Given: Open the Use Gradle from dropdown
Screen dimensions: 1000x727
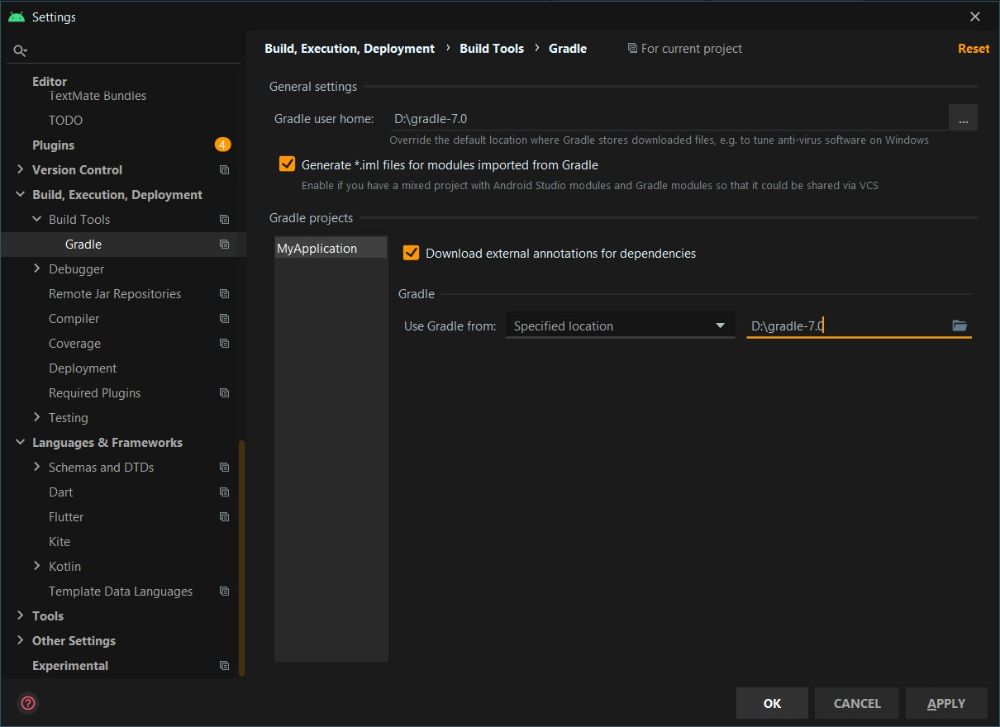Looking at the screenshot, I should pos(619,326).
